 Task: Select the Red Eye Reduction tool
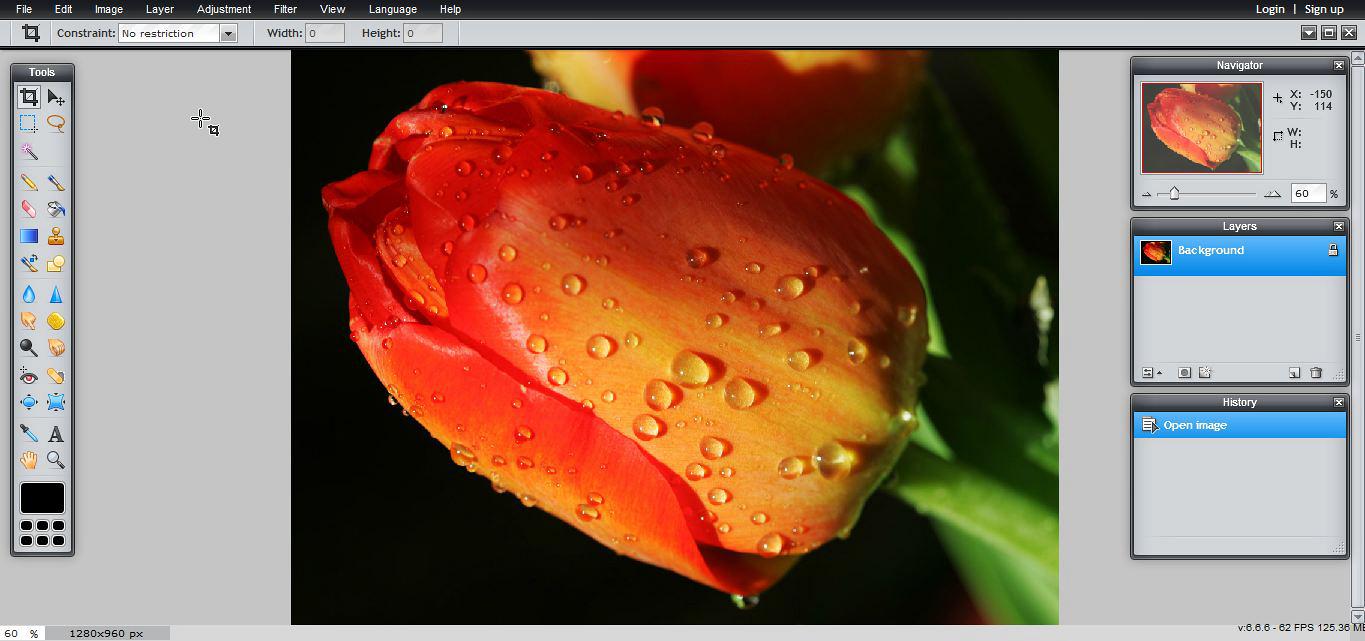(29, 376)
